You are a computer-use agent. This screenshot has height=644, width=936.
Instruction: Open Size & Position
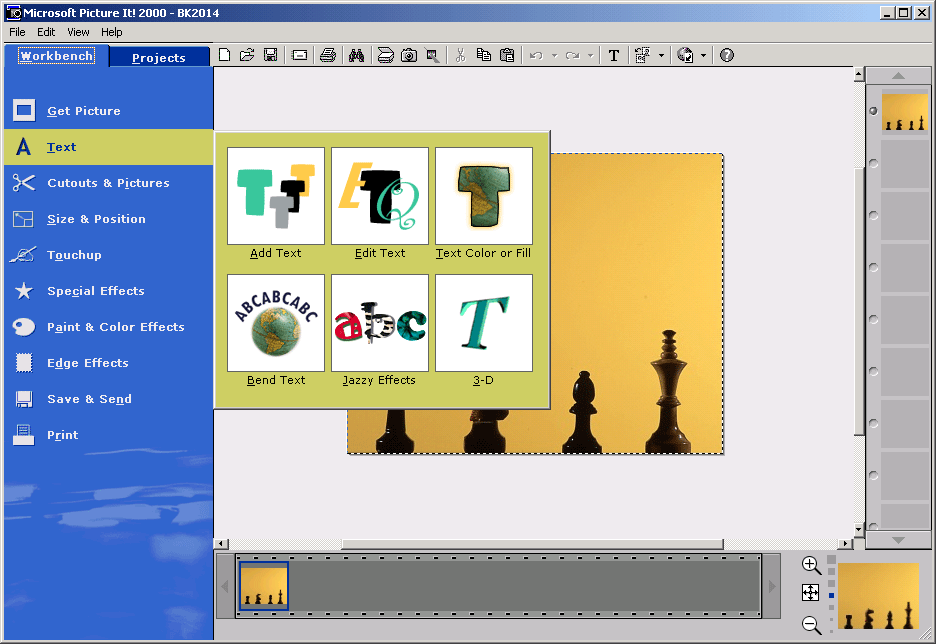109,219
